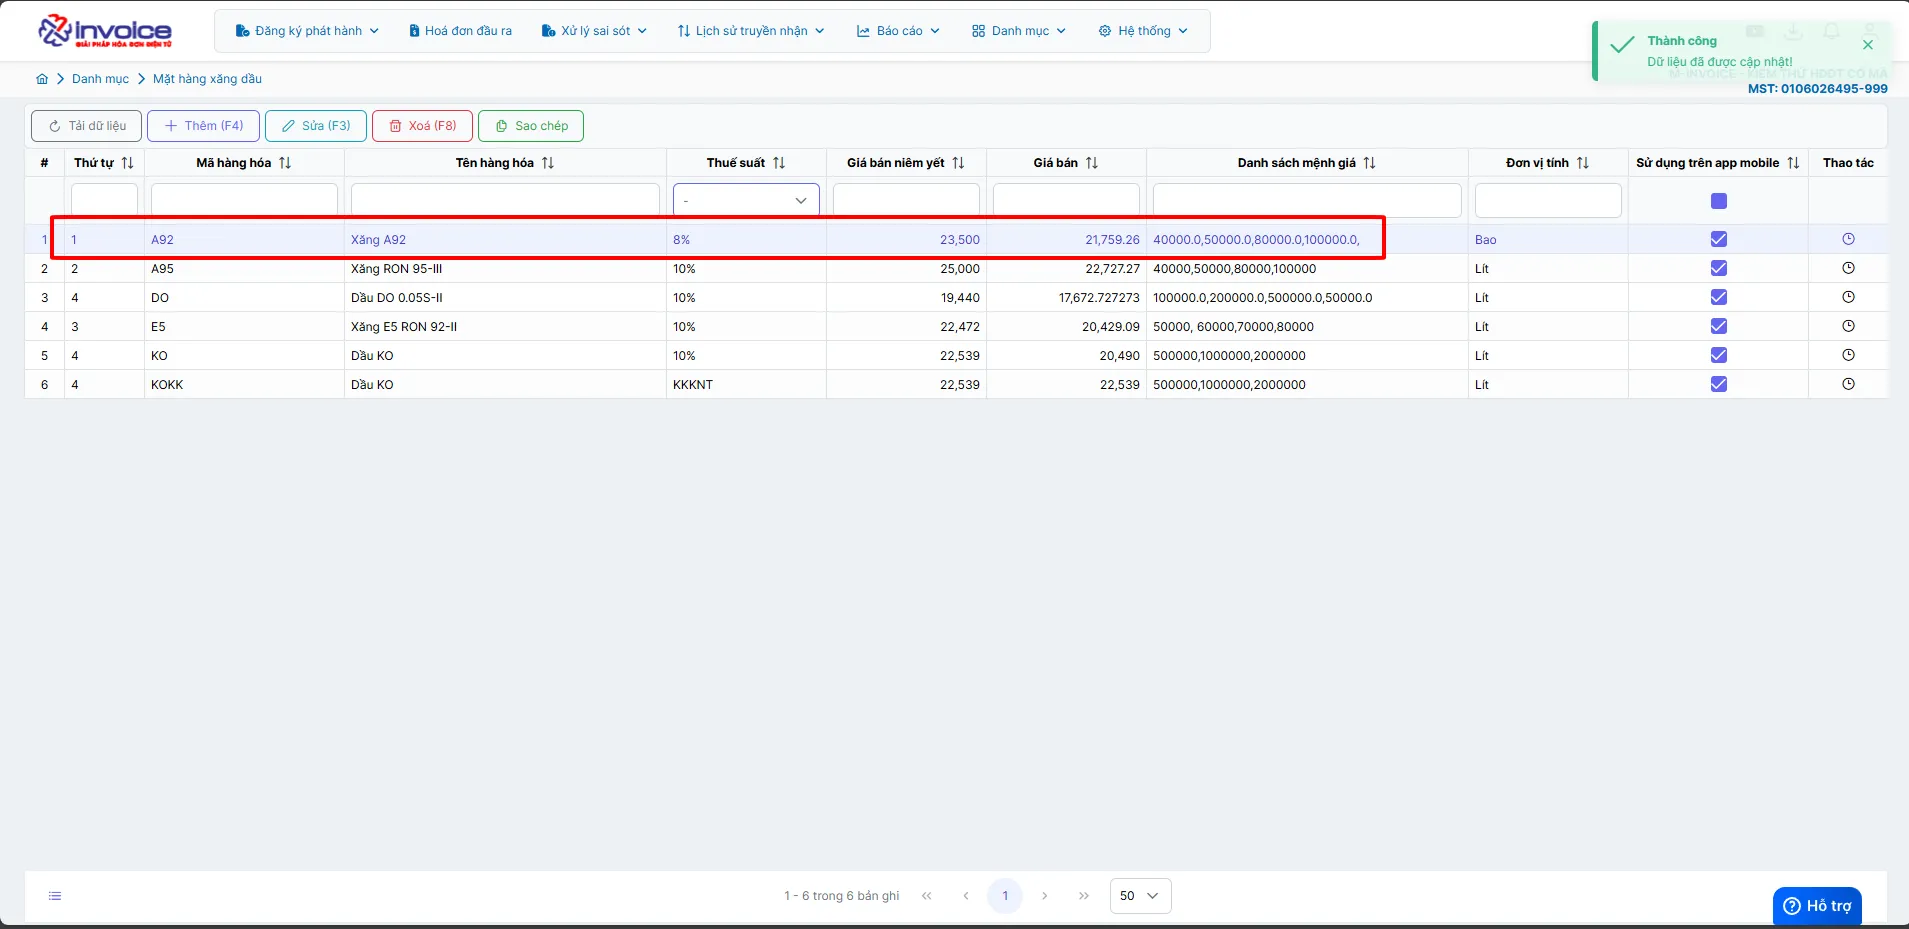Toggle mobile app filter checkbox in filter row
1909x929 pixels.
click(1719, 201)
